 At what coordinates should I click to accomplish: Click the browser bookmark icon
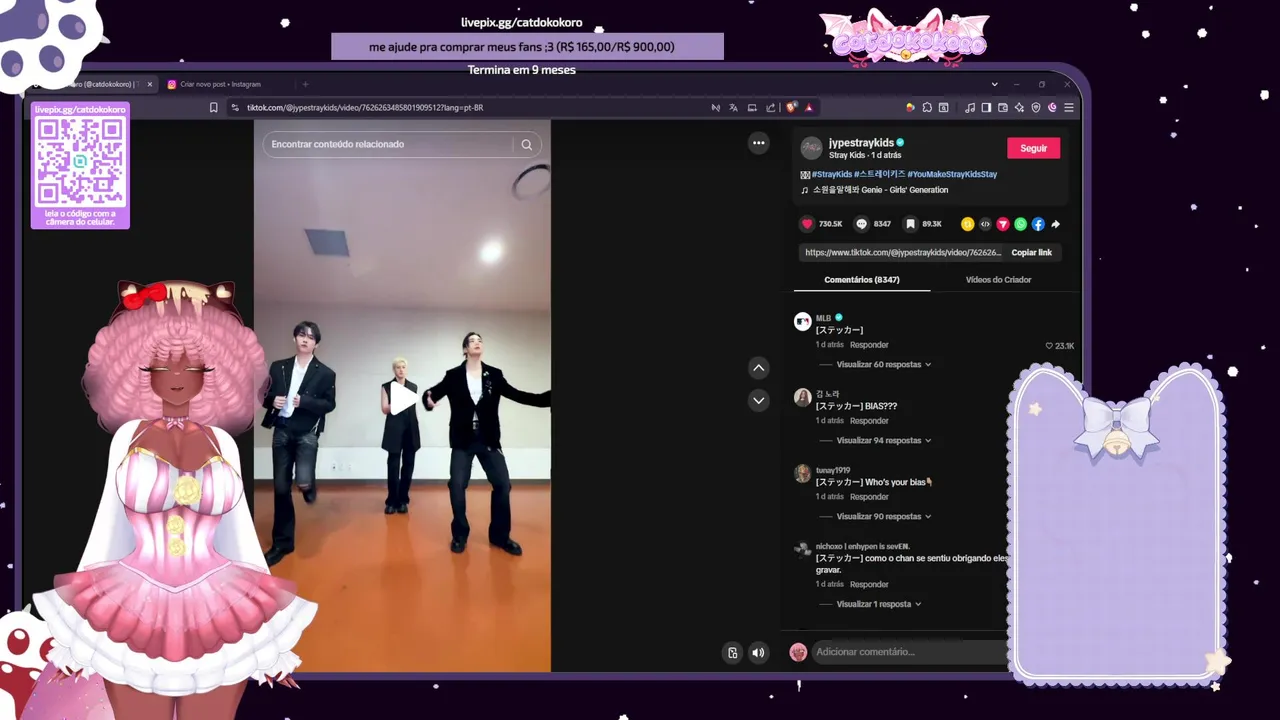pyautogui.click(x=213, y=107)
